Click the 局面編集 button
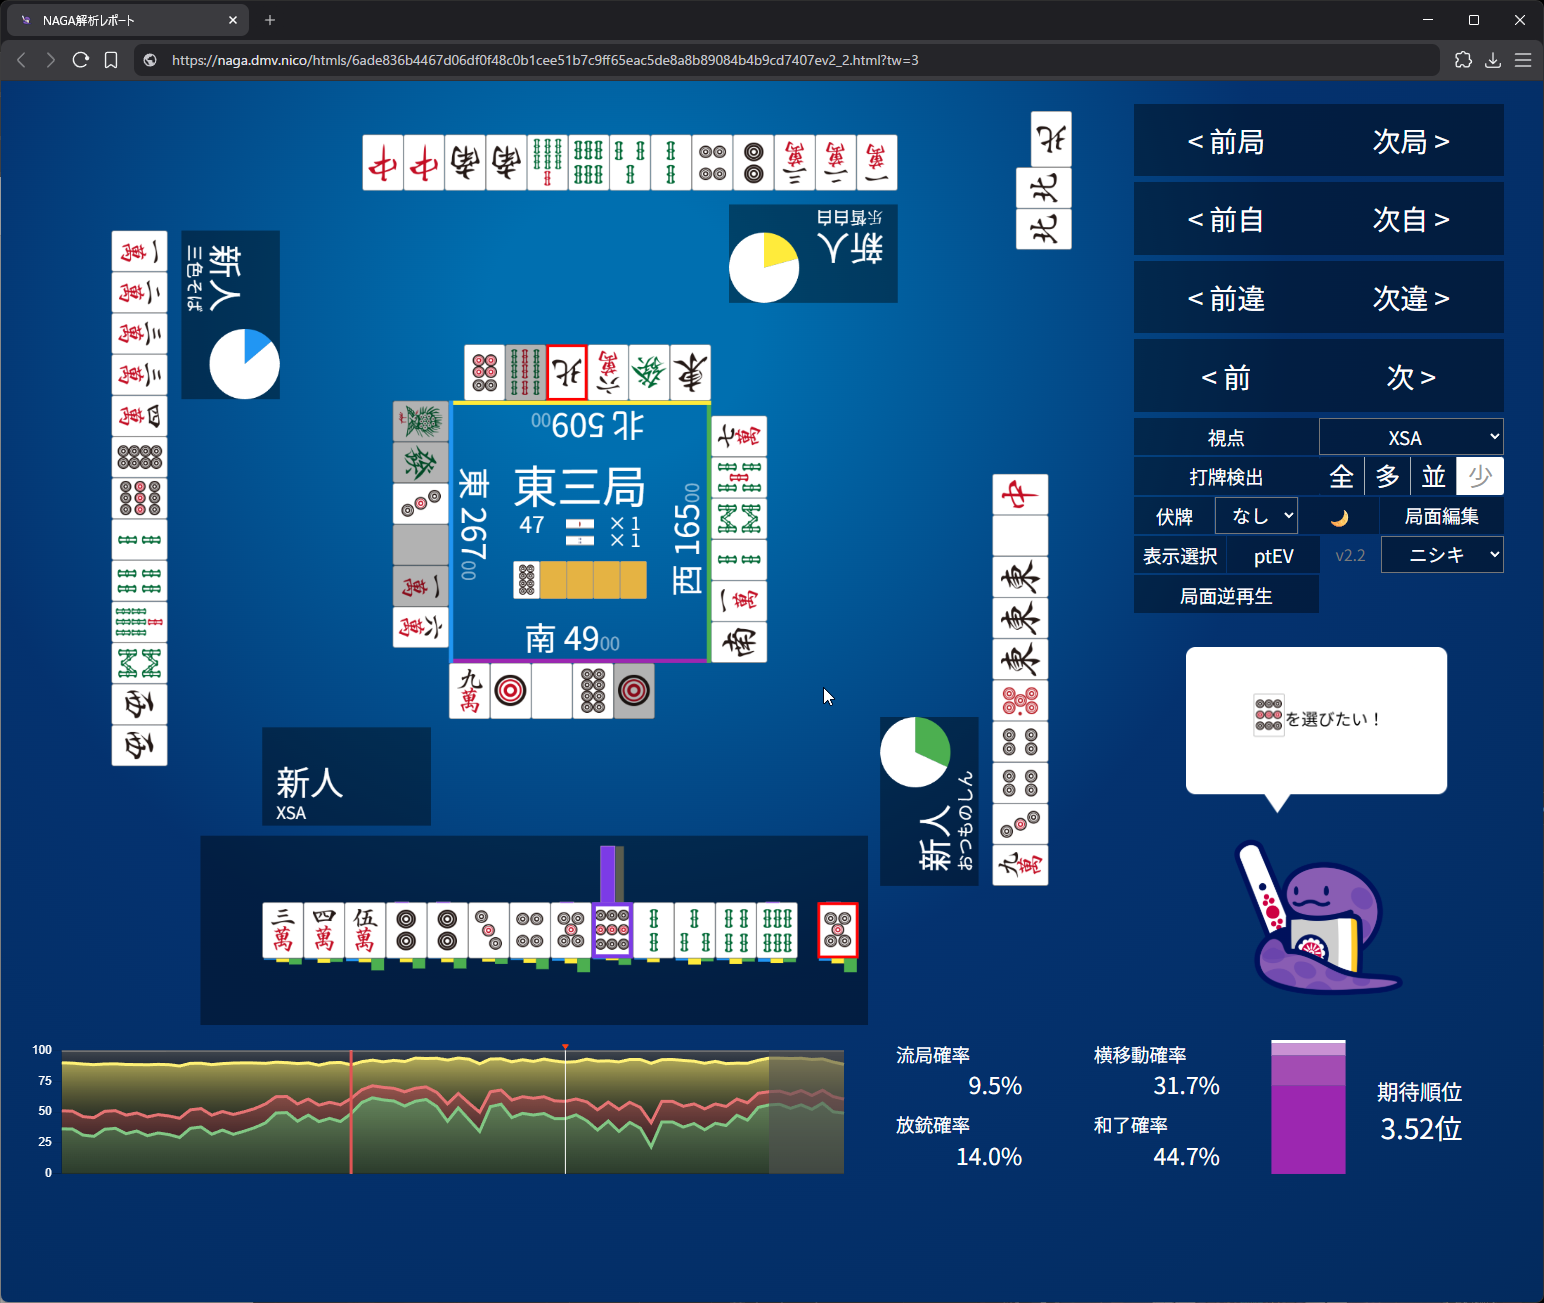This screenshot has height=1303, width=1544. tap(1441, 516)
